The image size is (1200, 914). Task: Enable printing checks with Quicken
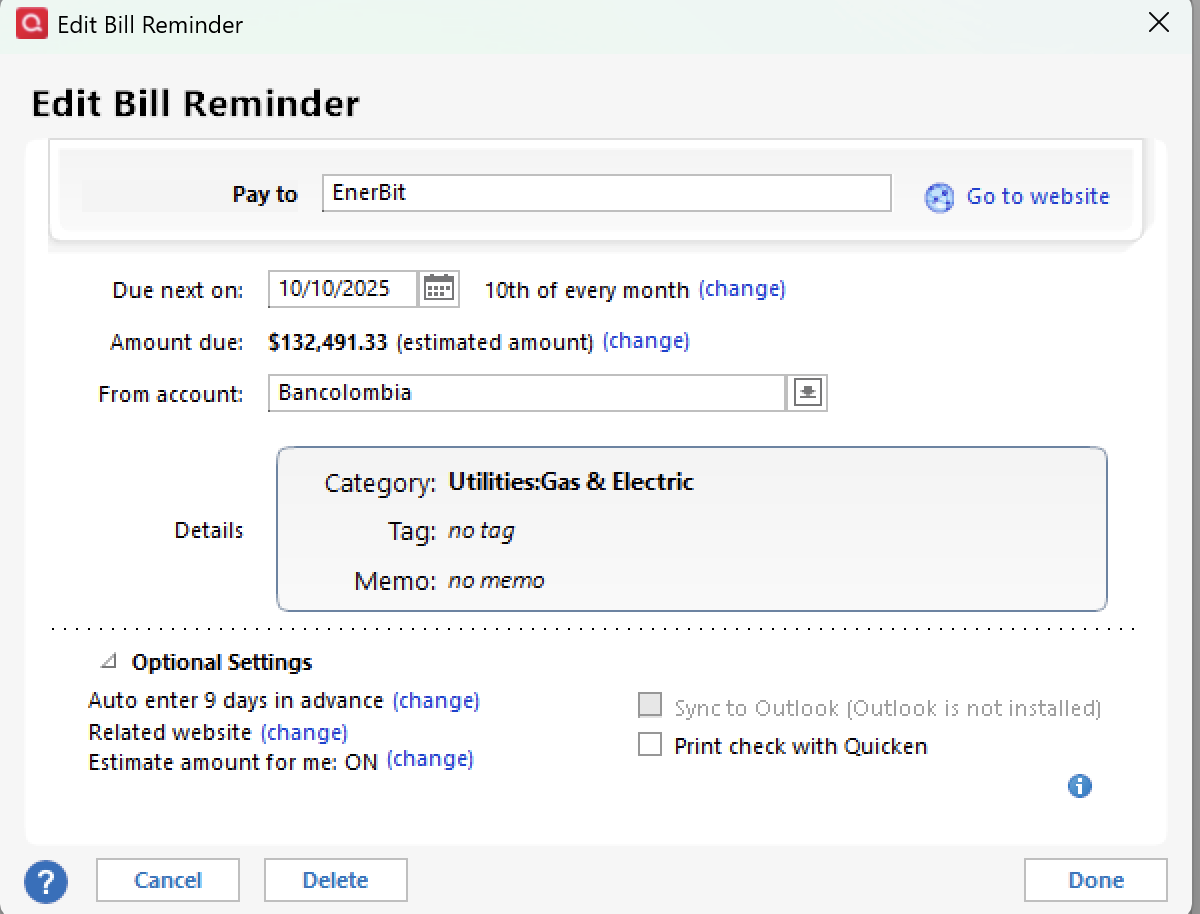pyautogui.click(x=650, y=745)
